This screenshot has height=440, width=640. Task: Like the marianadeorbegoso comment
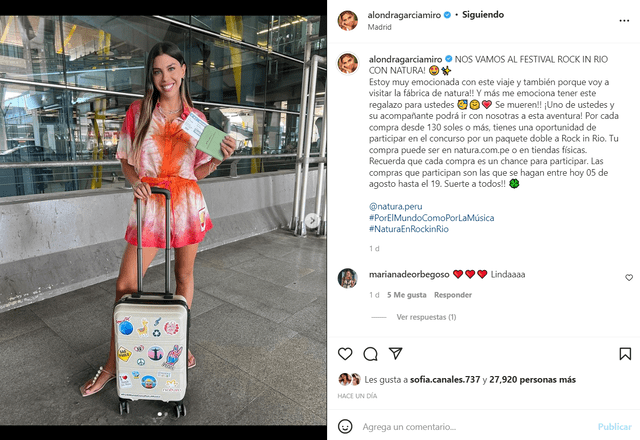tap(629, 278)
